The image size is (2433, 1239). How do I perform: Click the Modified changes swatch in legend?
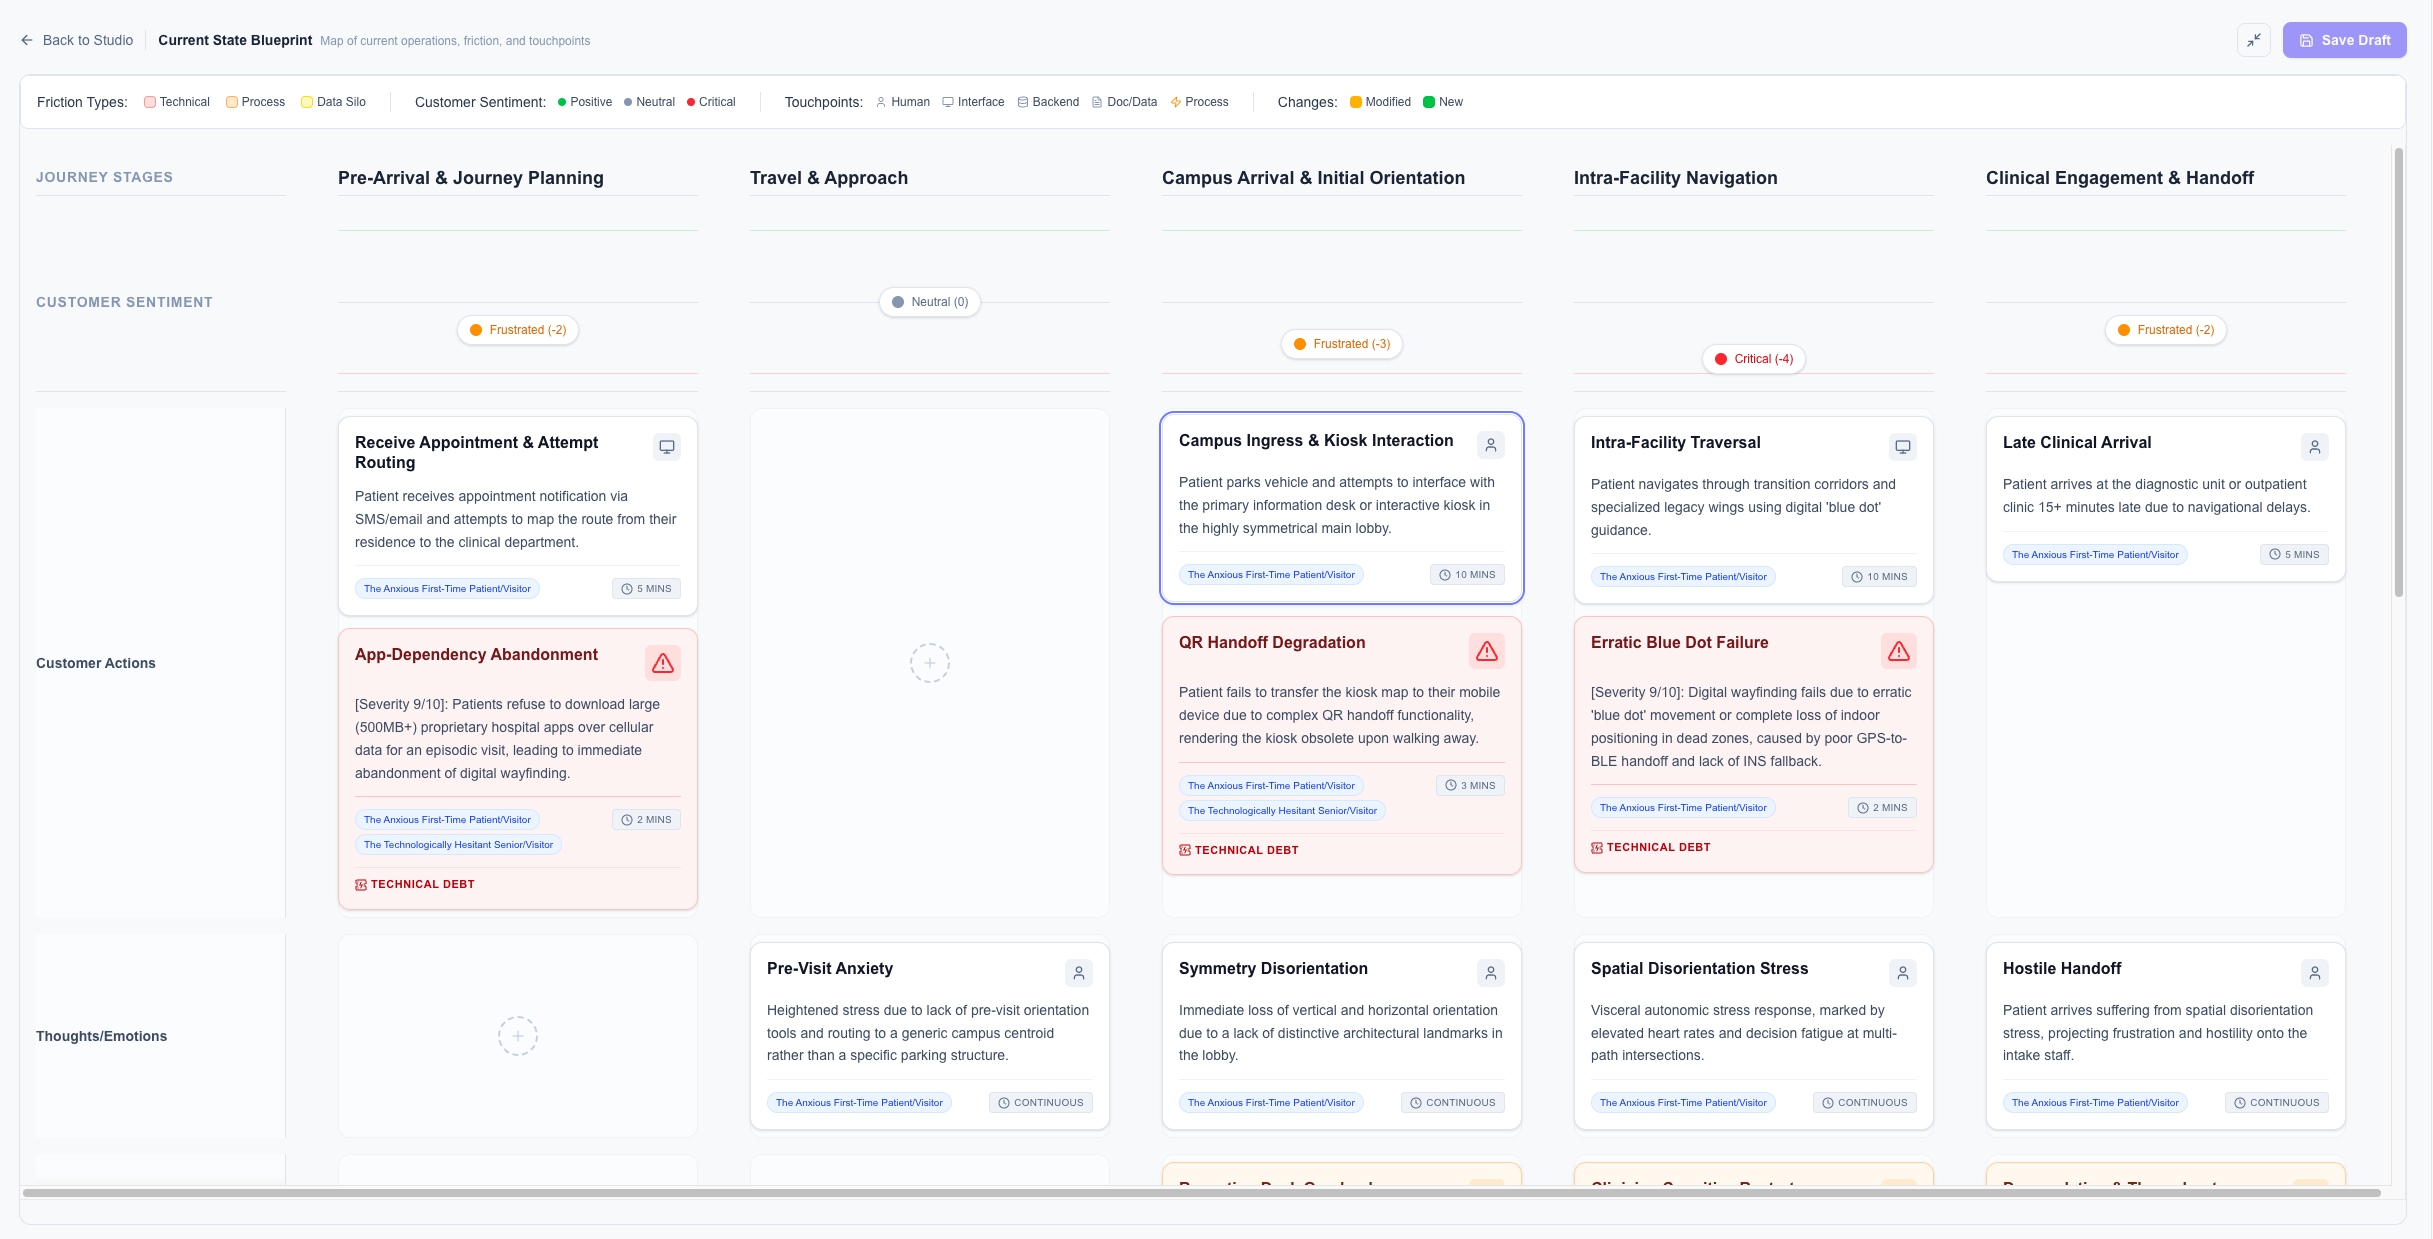click(1355, 102)
